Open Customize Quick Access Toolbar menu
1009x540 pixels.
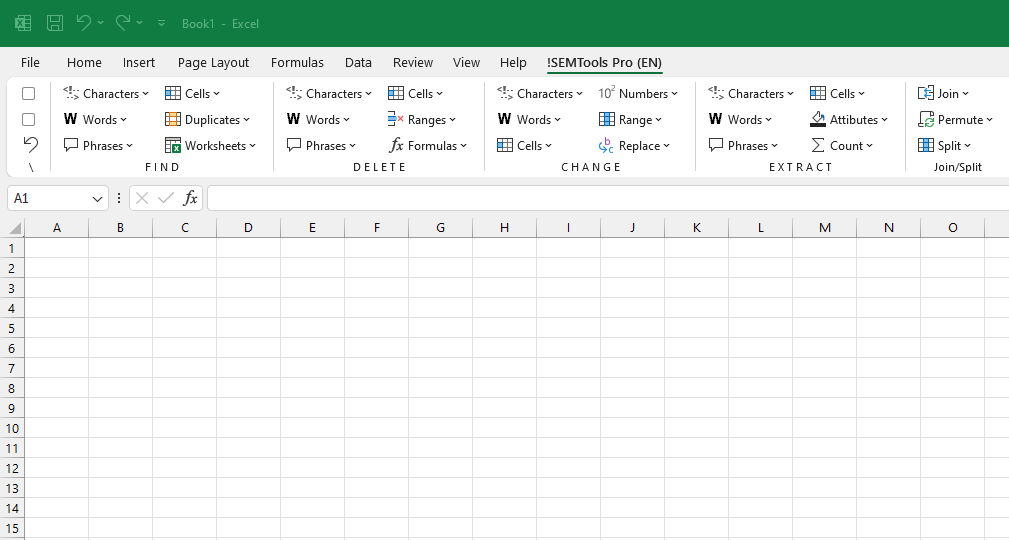162,23
